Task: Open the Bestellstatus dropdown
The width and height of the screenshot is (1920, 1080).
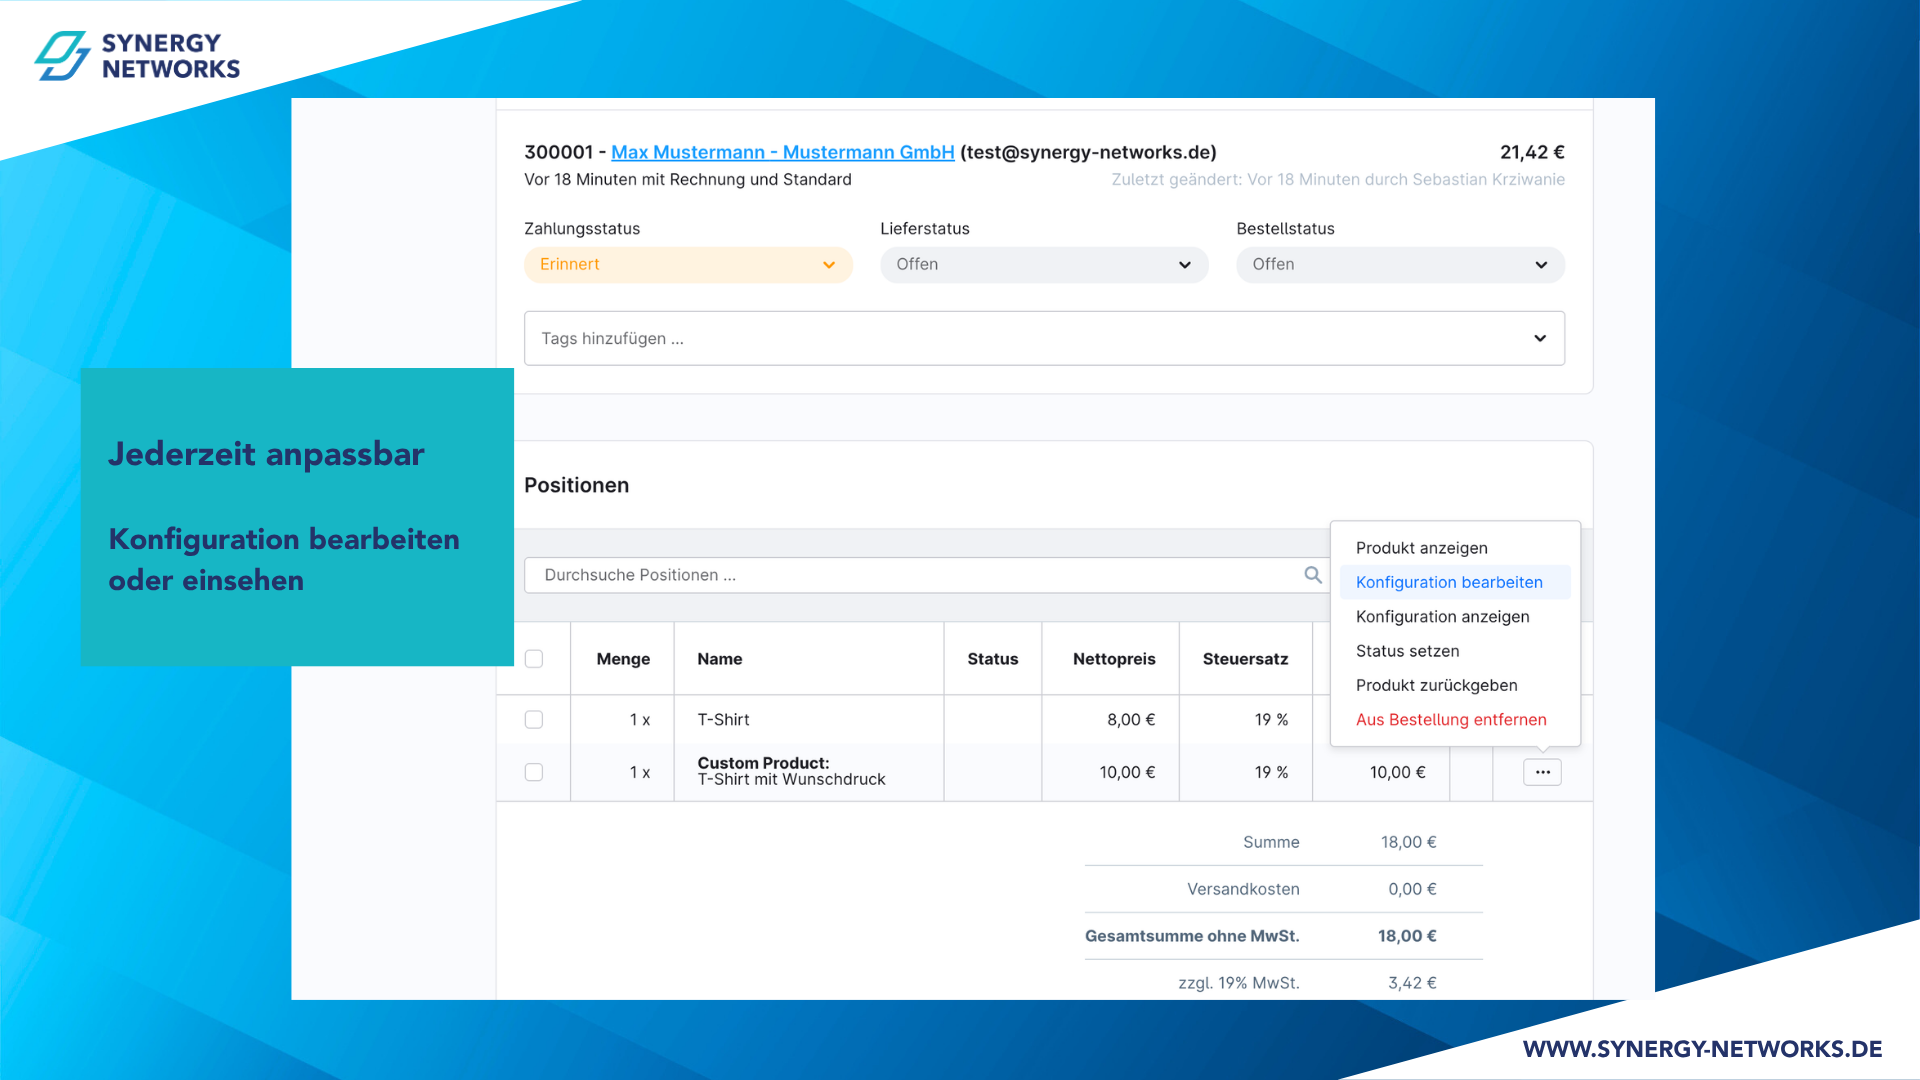Action: [1400, 265]
